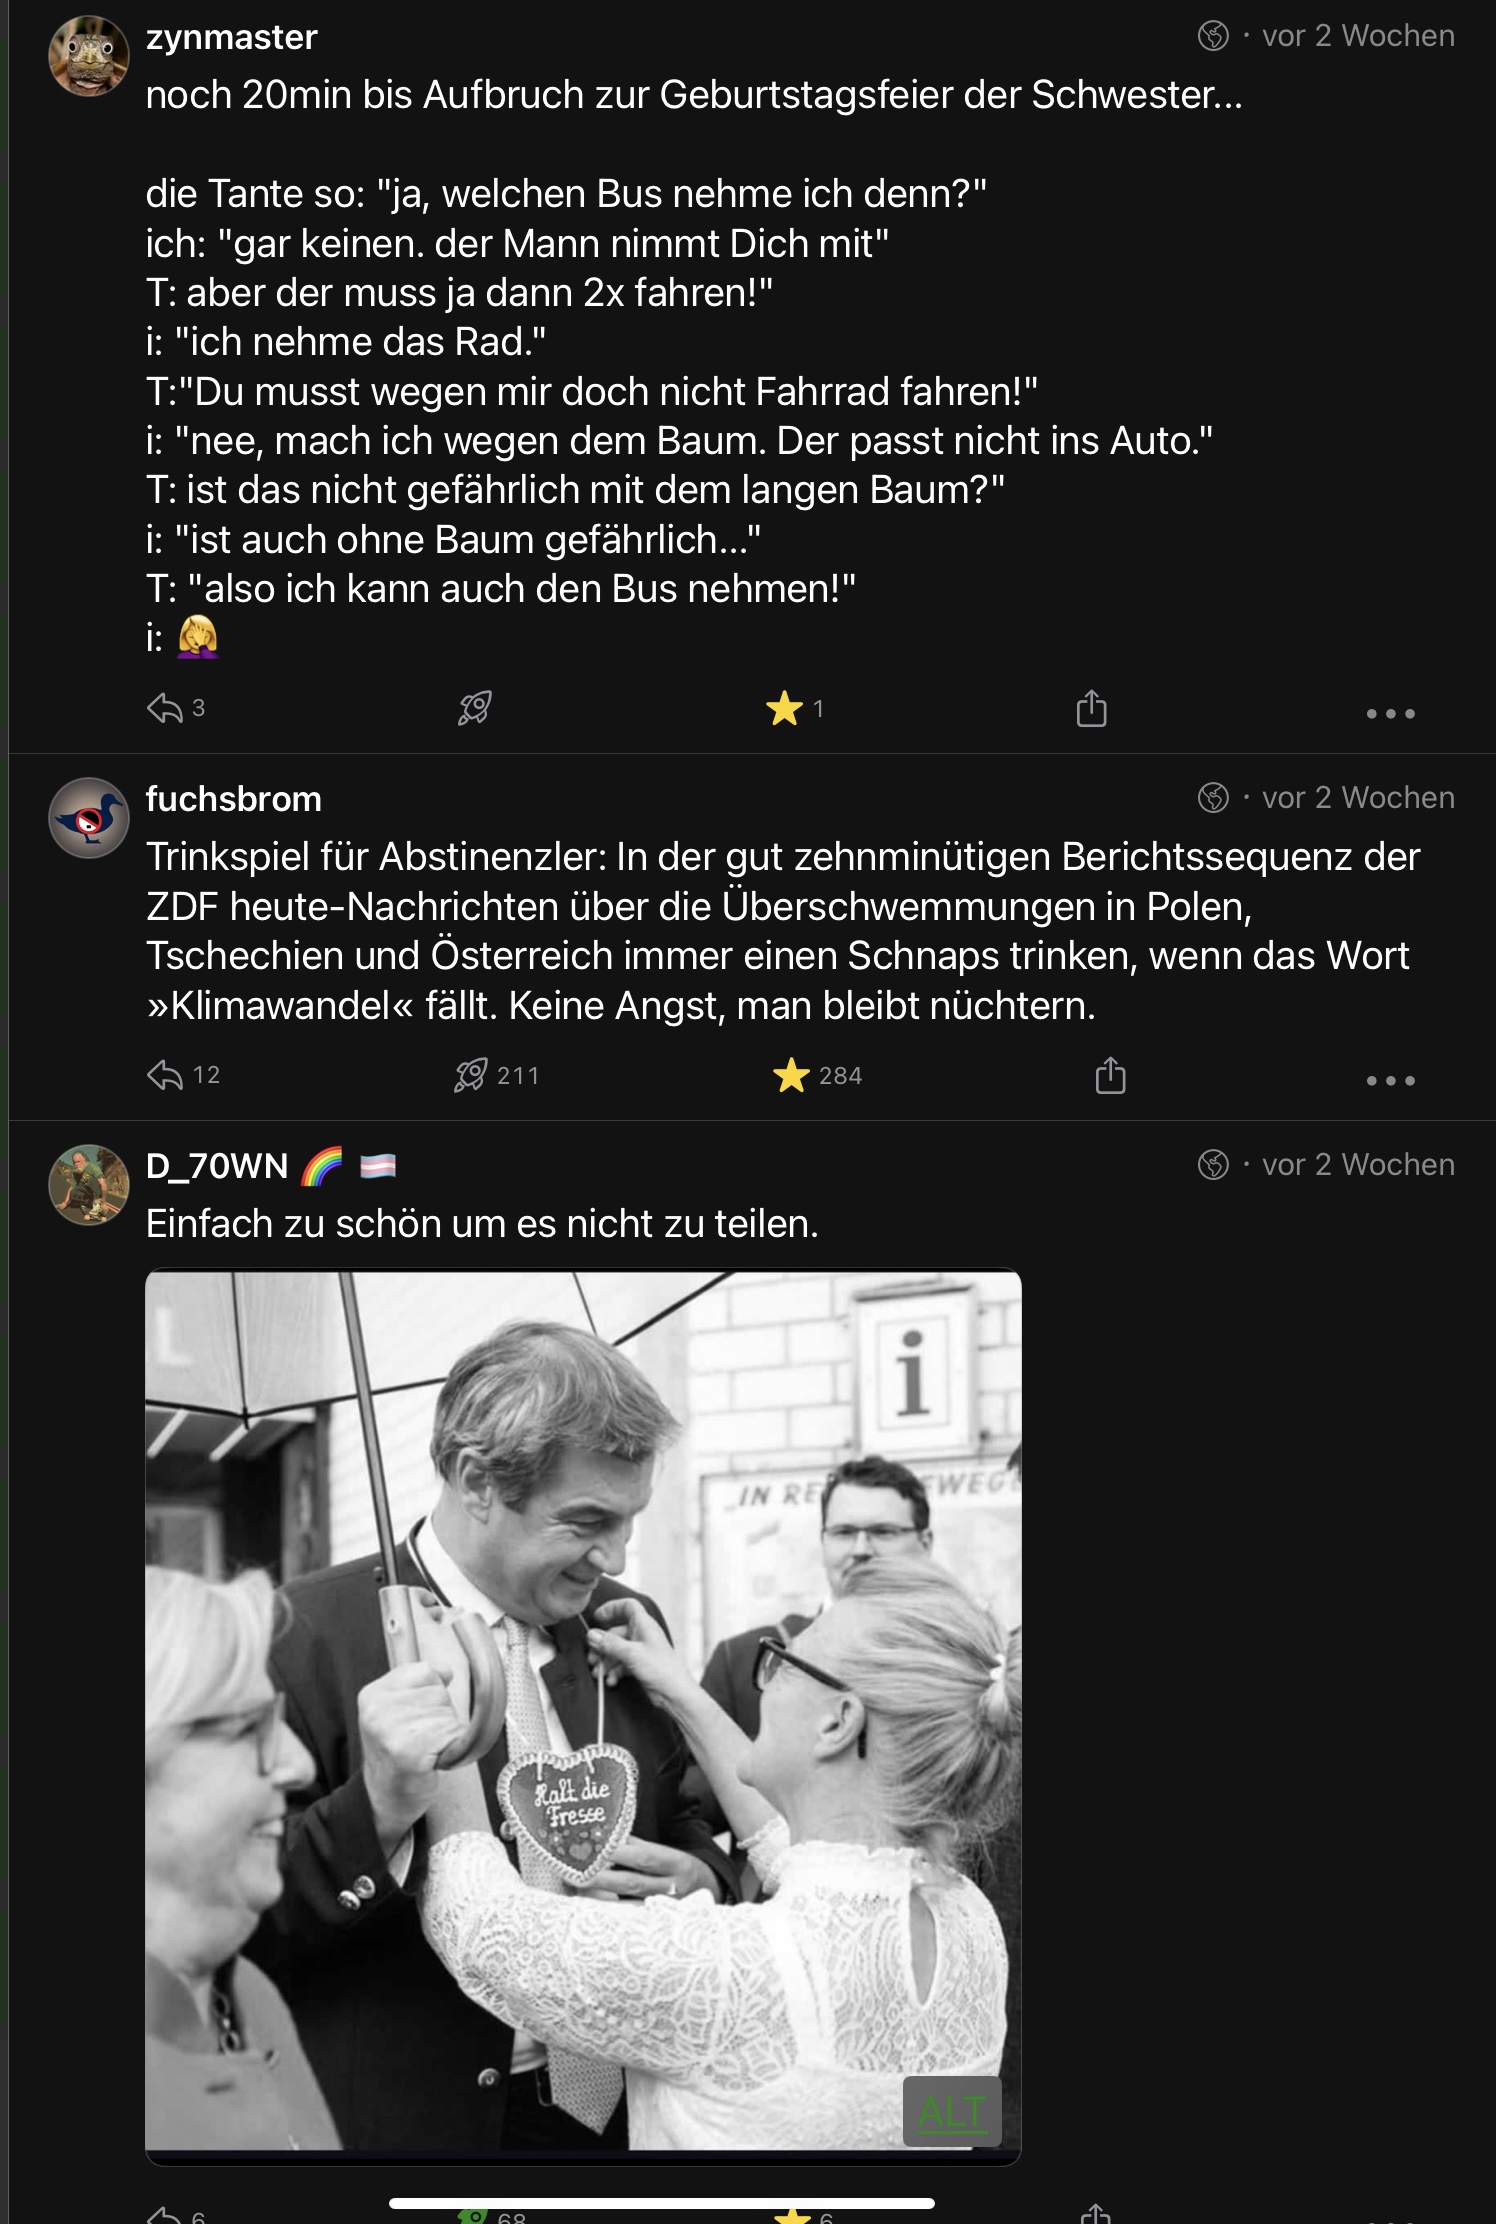
Task: Reply to fuchsbrom's Trinkspiel post
Action: click(x=165, y=1076)
